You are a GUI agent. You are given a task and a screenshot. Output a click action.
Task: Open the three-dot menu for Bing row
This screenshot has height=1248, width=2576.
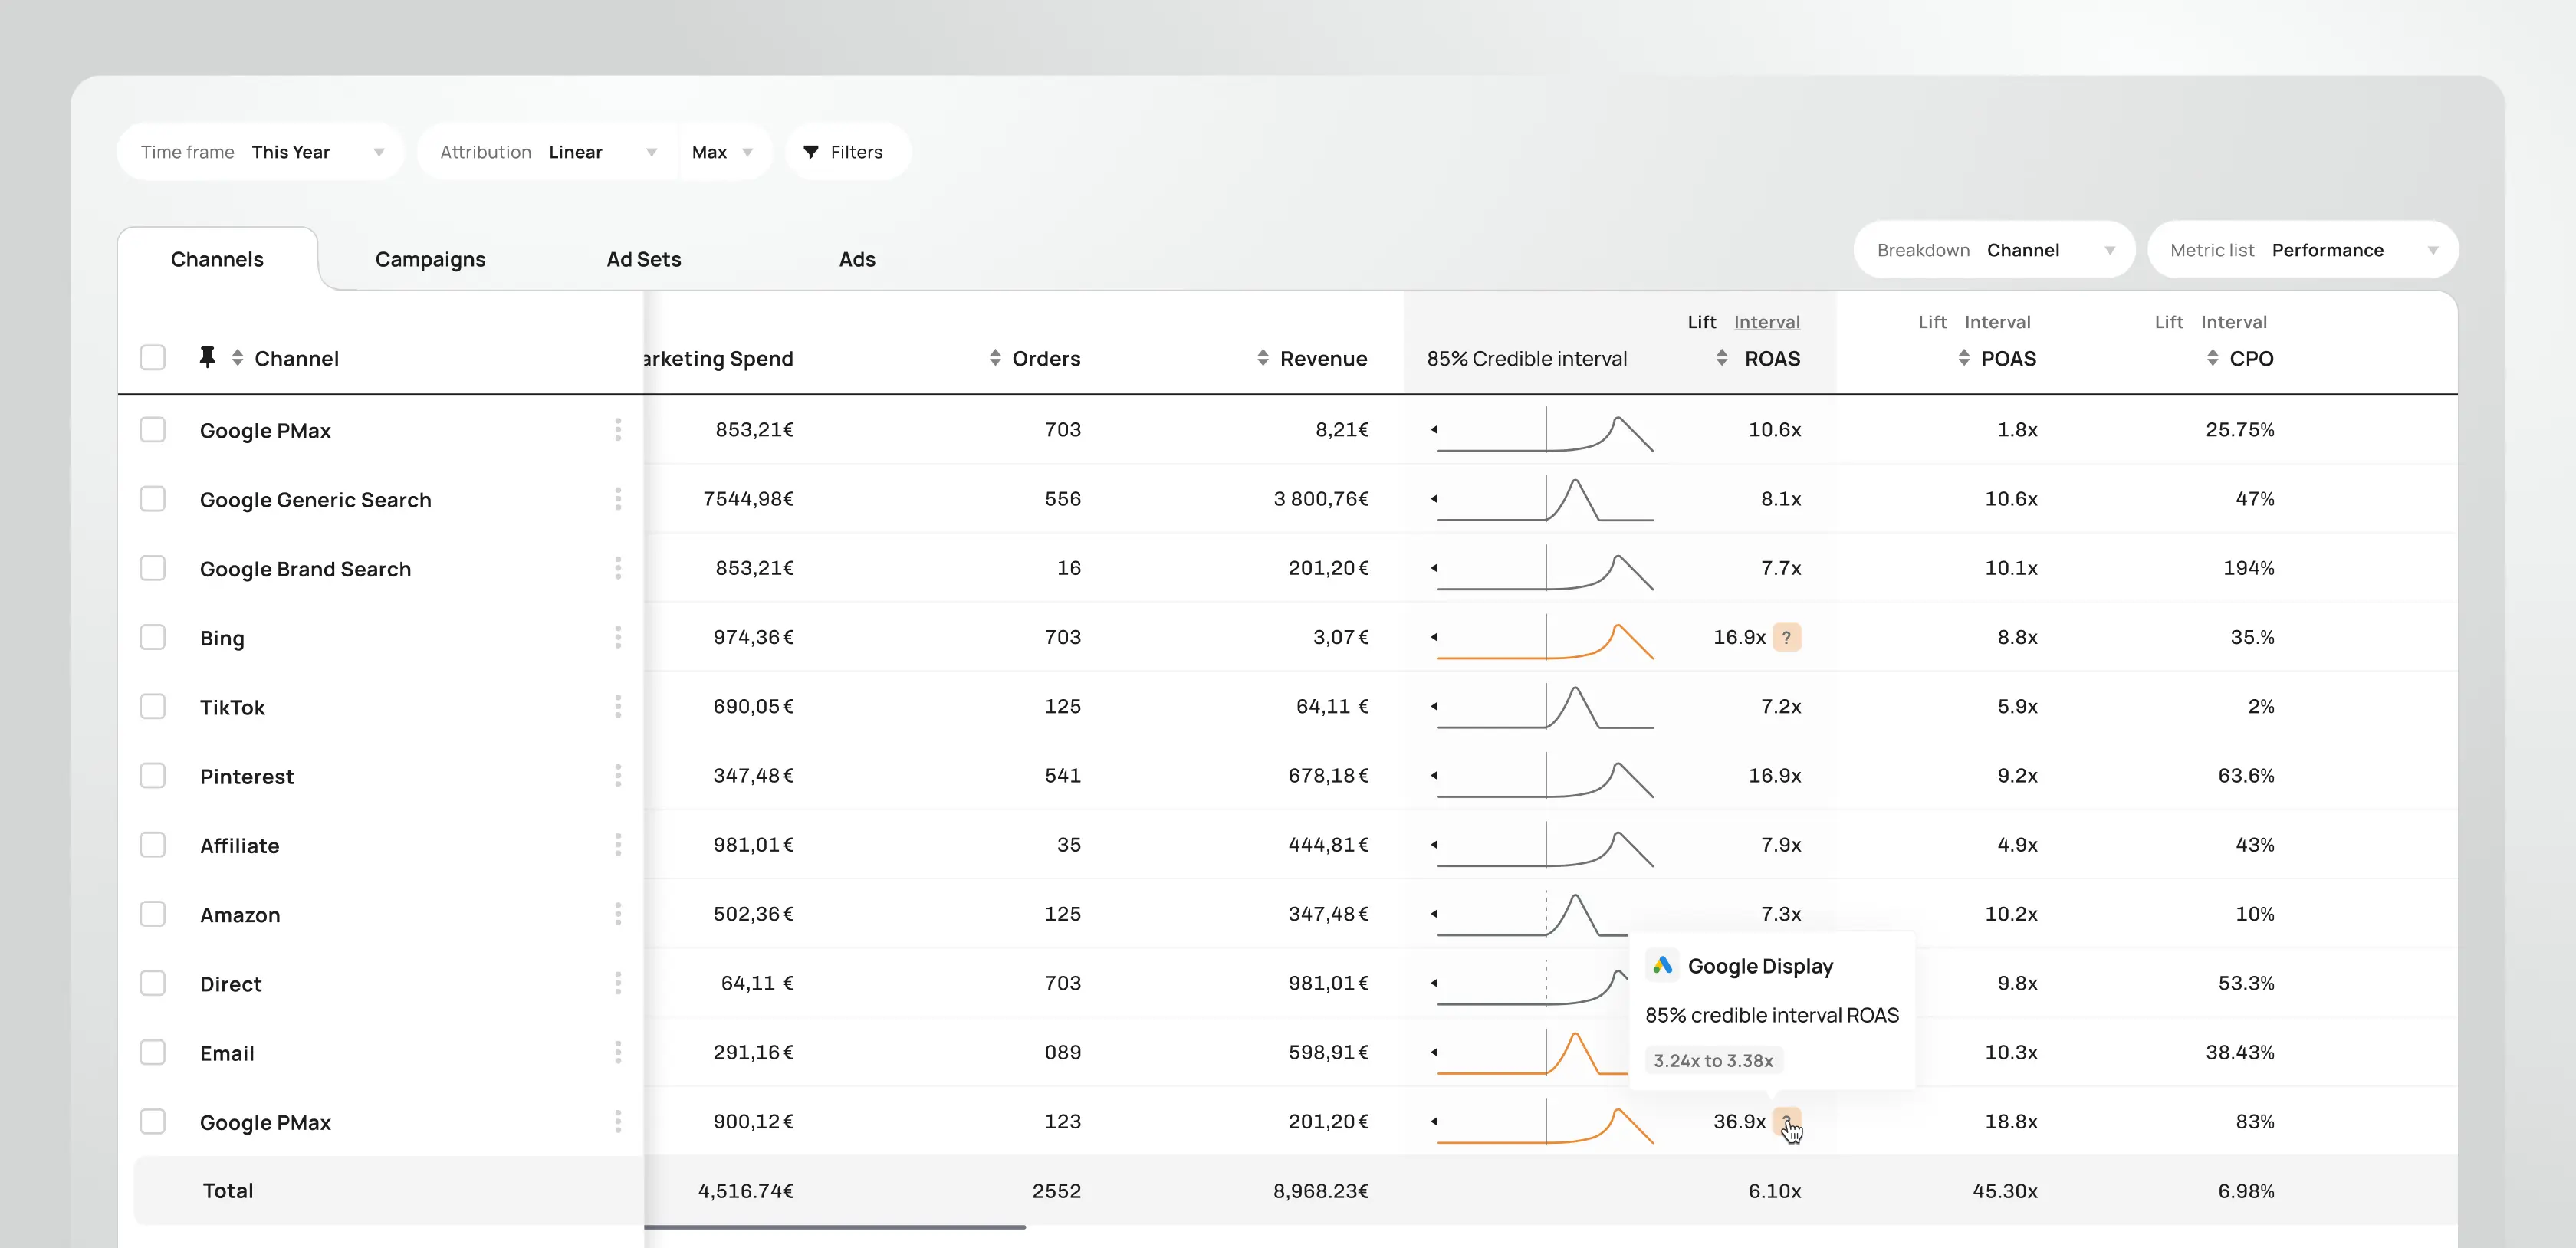[618, 637]
